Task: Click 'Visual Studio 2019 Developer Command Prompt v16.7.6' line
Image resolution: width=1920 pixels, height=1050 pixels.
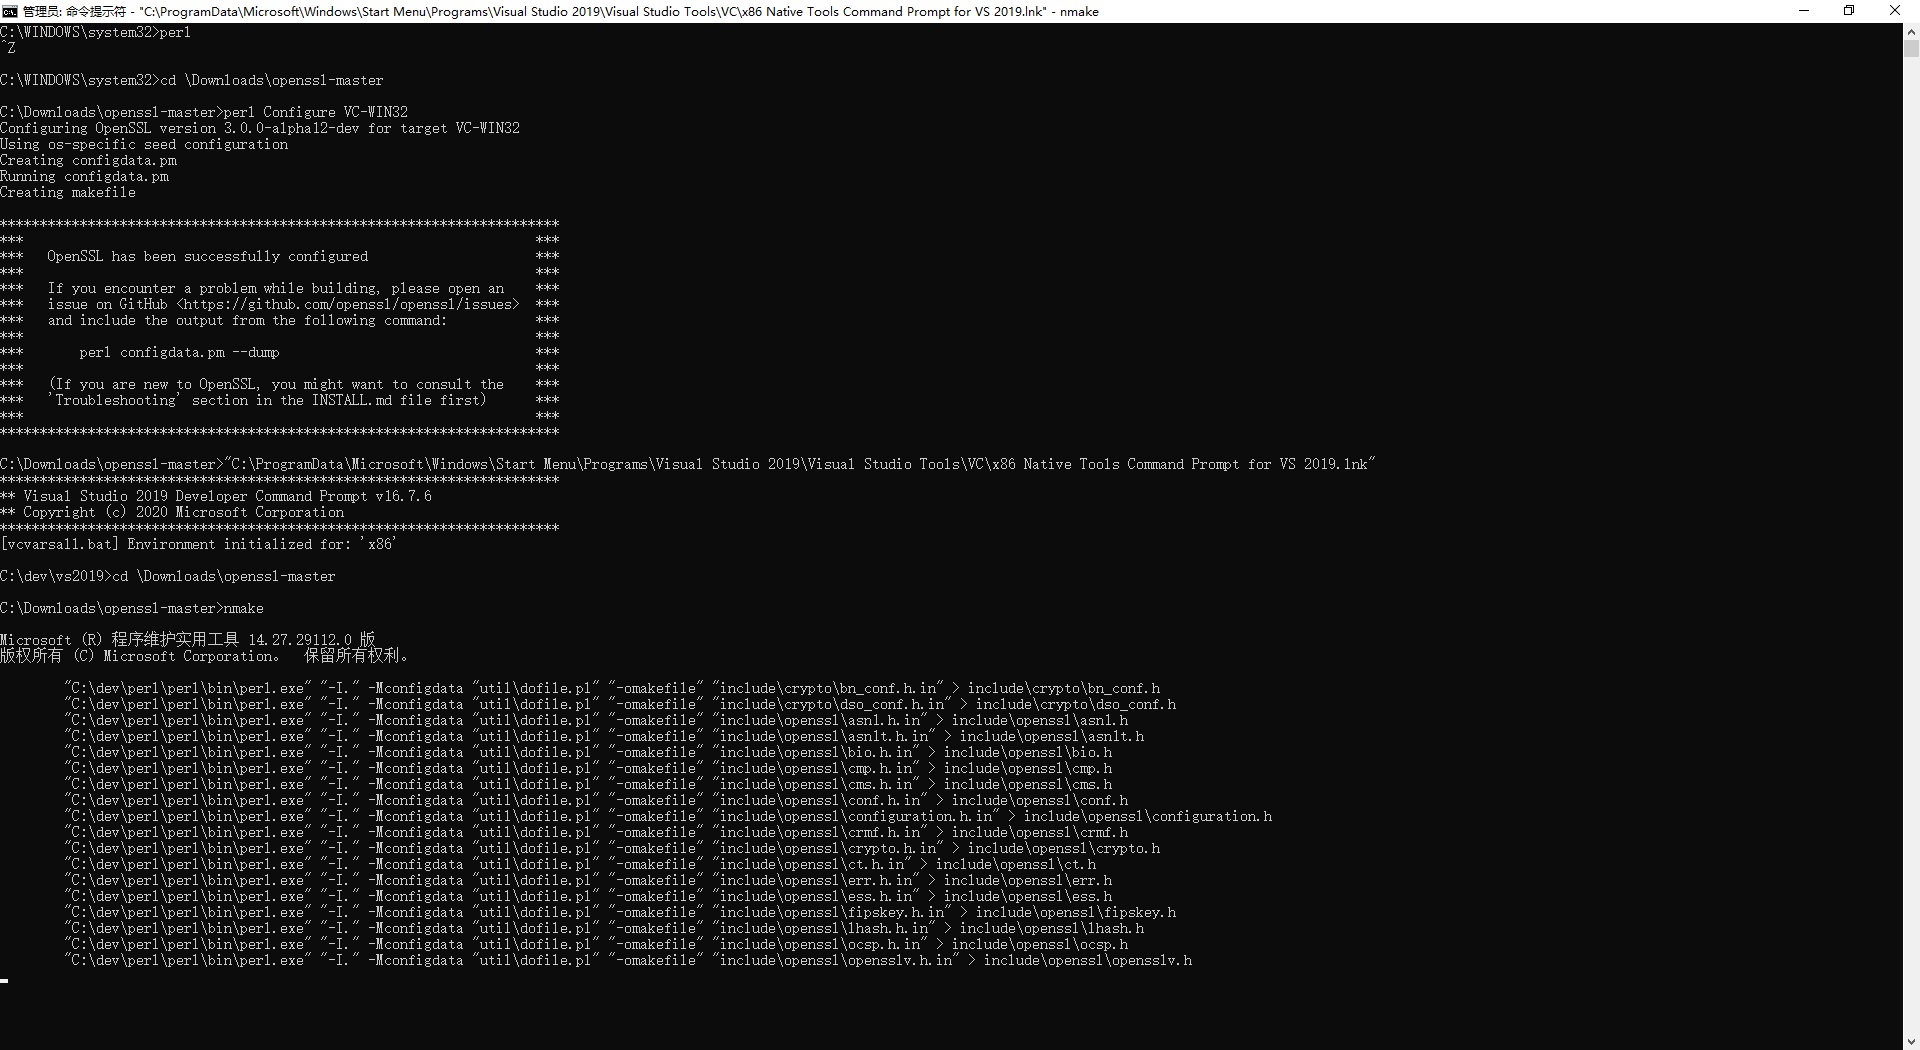Action: 216,496
